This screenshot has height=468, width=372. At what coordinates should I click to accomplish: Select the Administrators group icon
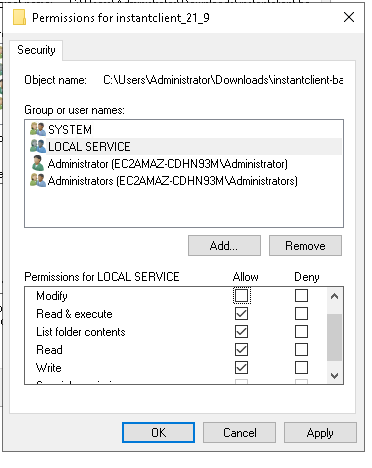point(38,181)
